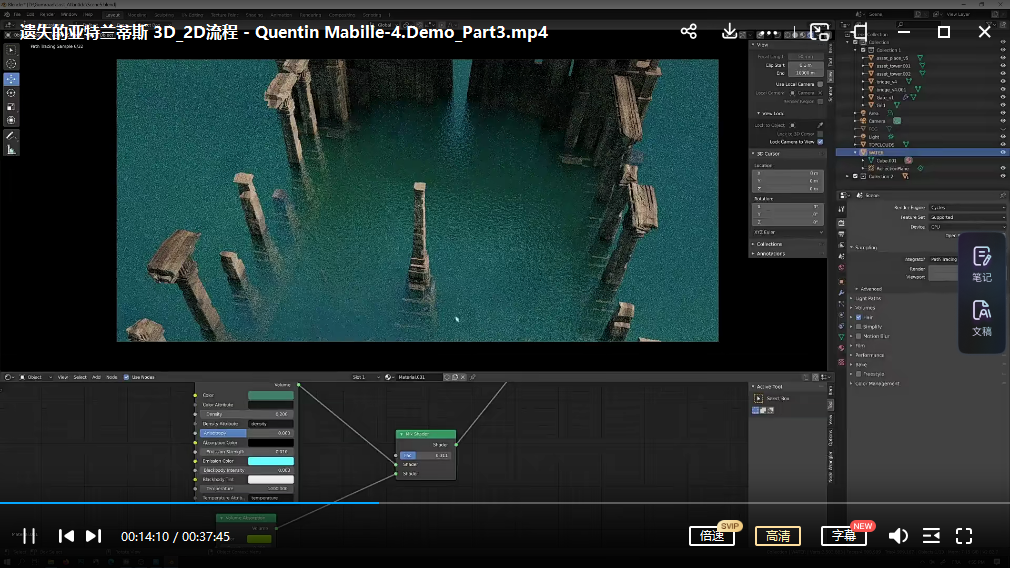Image resolution: width=1010 pixels, height=568 pixels.
Task: Open the Device CPU dropdown
Action: 966,227
